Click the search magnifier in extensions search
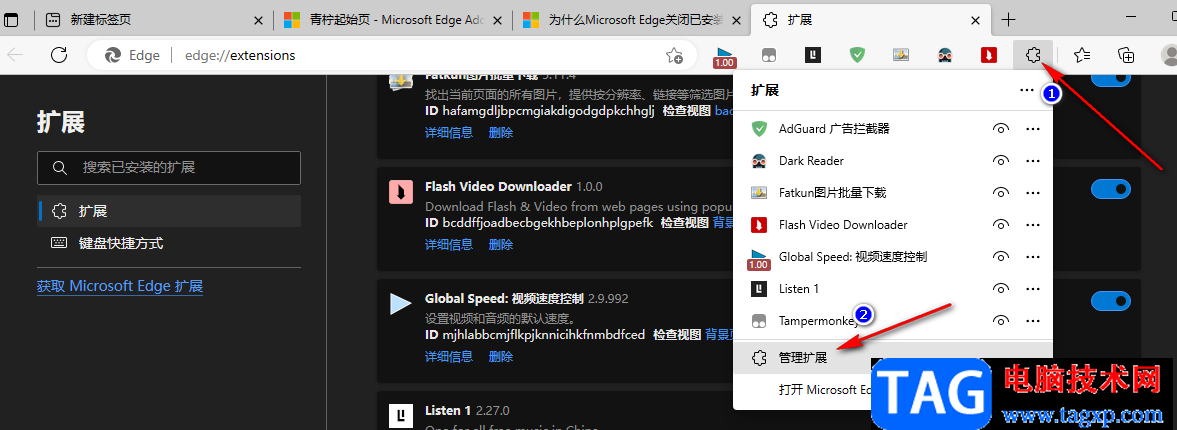Viewport: 1177px width, 430px height. tap(60, 167)
